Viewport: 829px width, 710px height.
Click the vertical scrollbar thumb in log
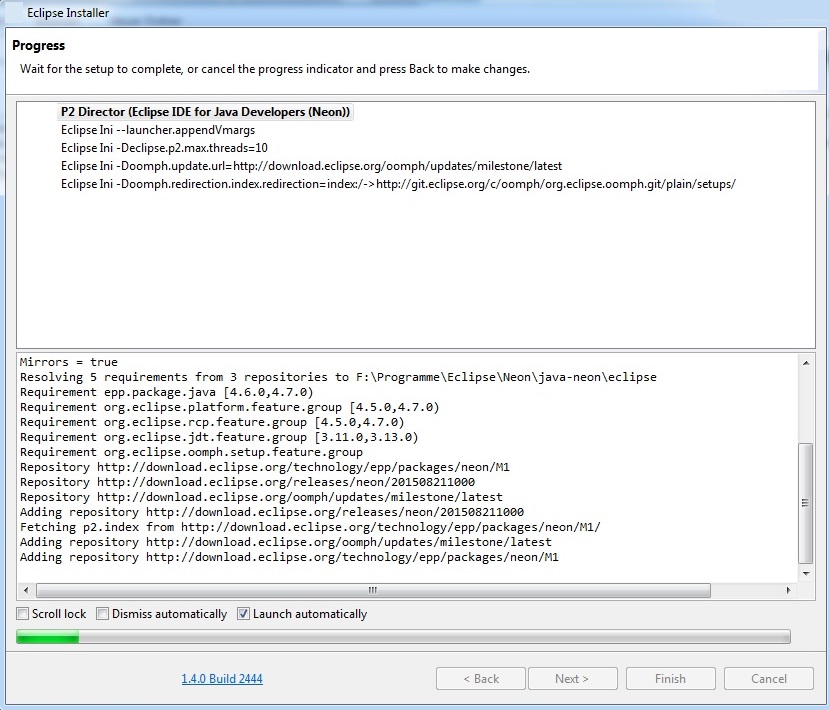806,503
